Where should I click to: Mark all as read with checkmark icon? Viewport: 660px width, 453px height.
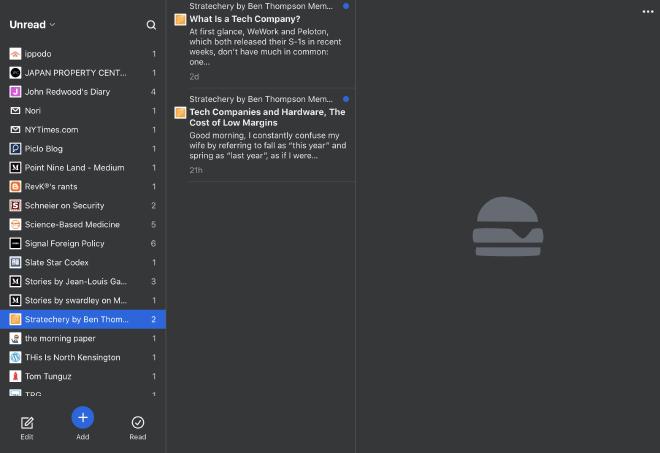[138, 422]
